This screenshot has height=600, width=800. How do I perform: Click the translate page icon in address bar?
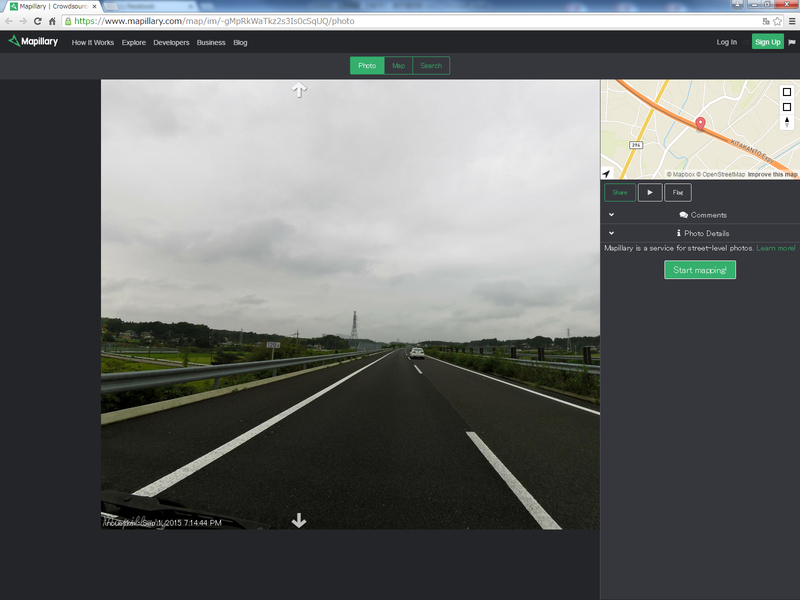(765, 21)
